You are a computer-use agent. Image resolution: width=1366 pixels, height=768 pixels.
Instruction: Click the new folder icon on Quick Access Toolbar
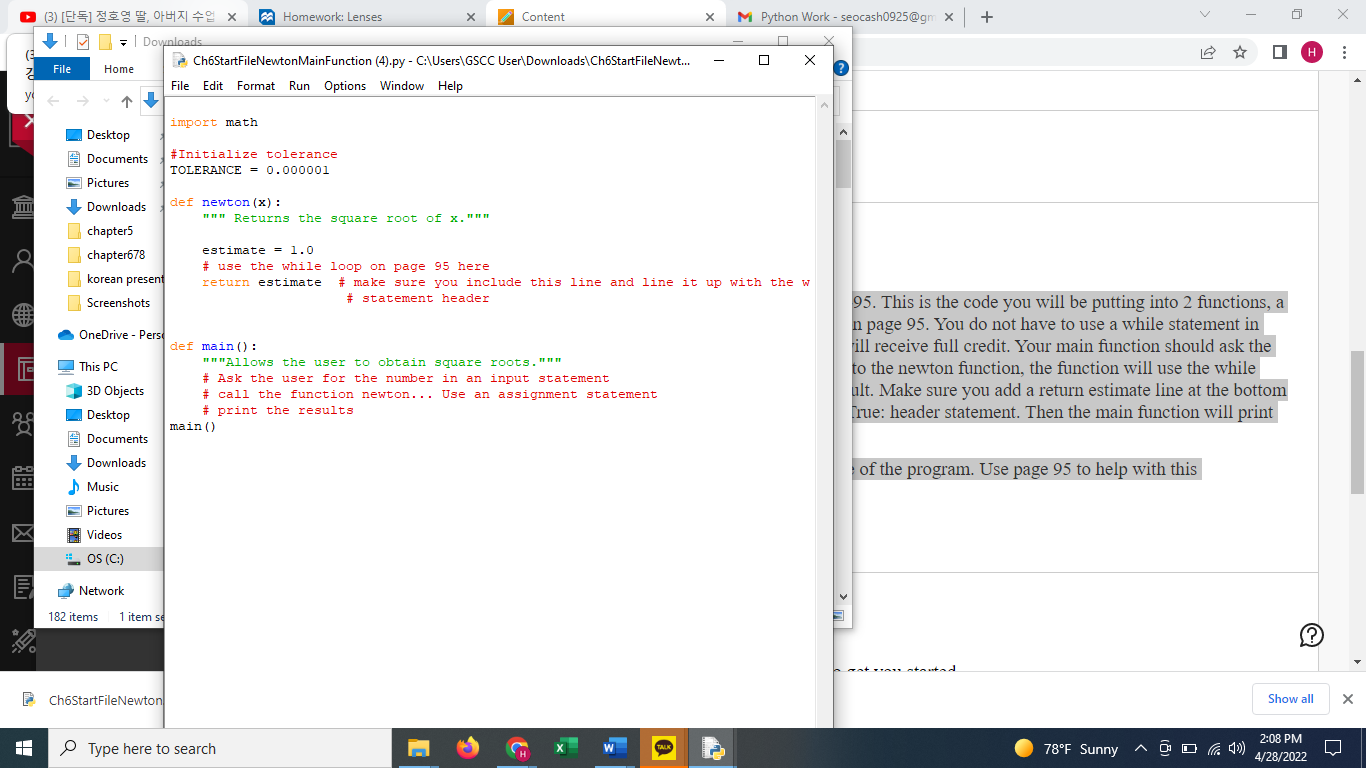[105, 42]
